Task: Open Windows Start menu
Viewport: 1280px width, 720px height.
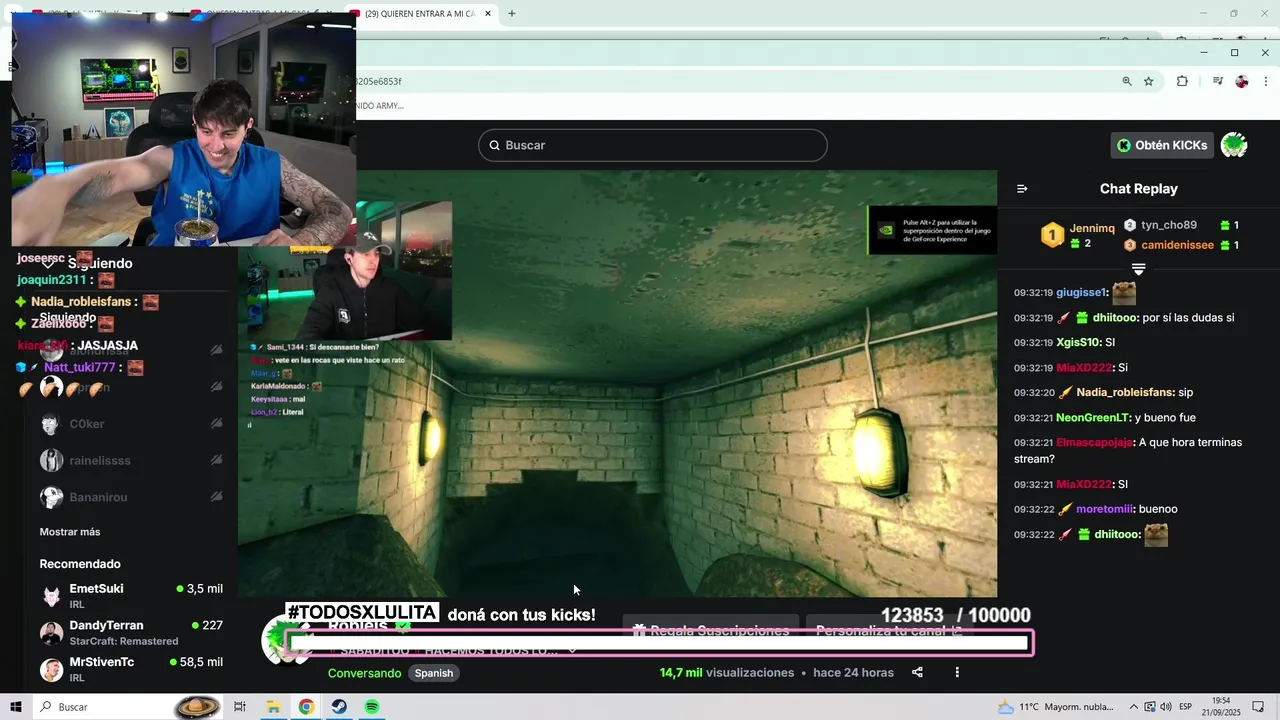Action: (x=16, y=707)
